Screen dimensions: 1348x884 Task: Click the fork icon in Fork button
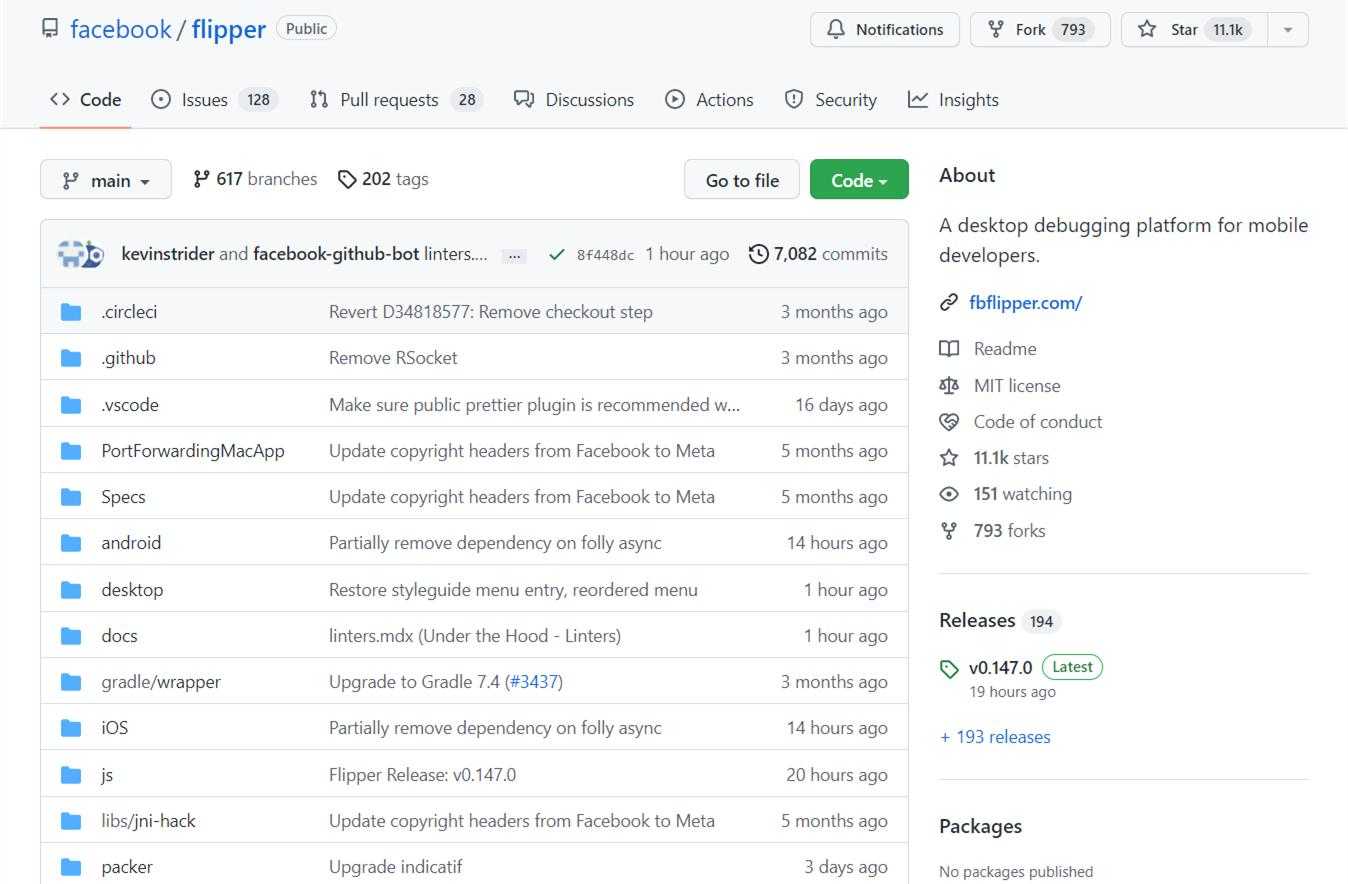click(x=996, y=29)
